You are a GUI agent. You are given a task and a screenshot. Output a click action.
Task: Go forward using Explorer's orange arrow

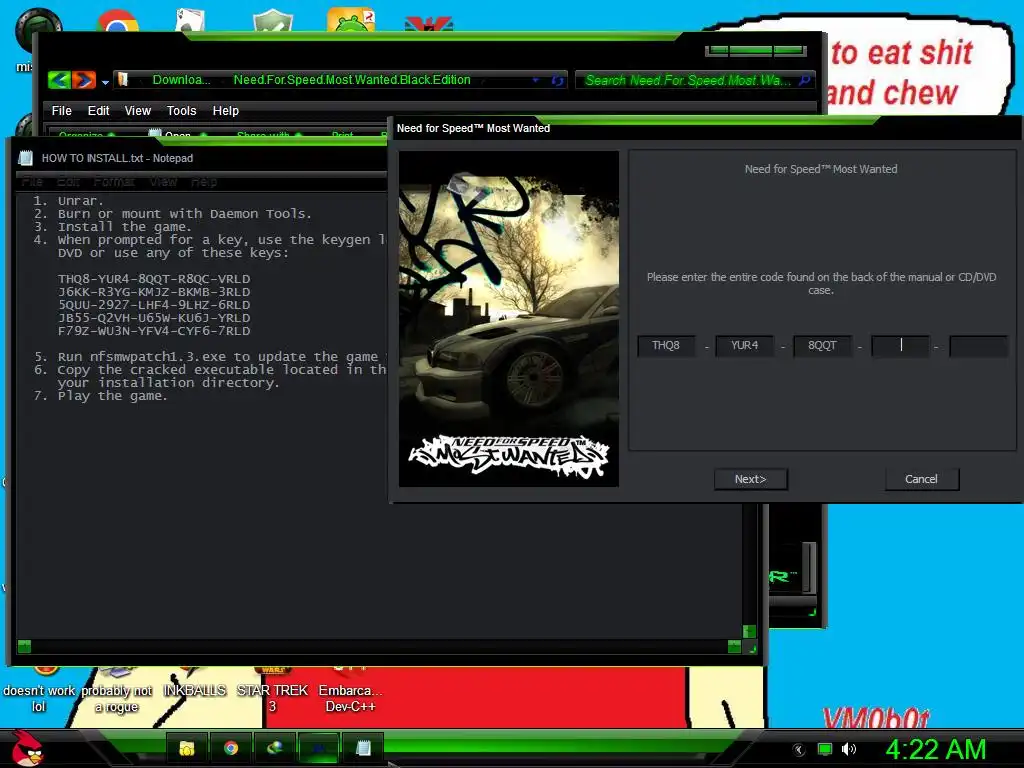[84, 80]
